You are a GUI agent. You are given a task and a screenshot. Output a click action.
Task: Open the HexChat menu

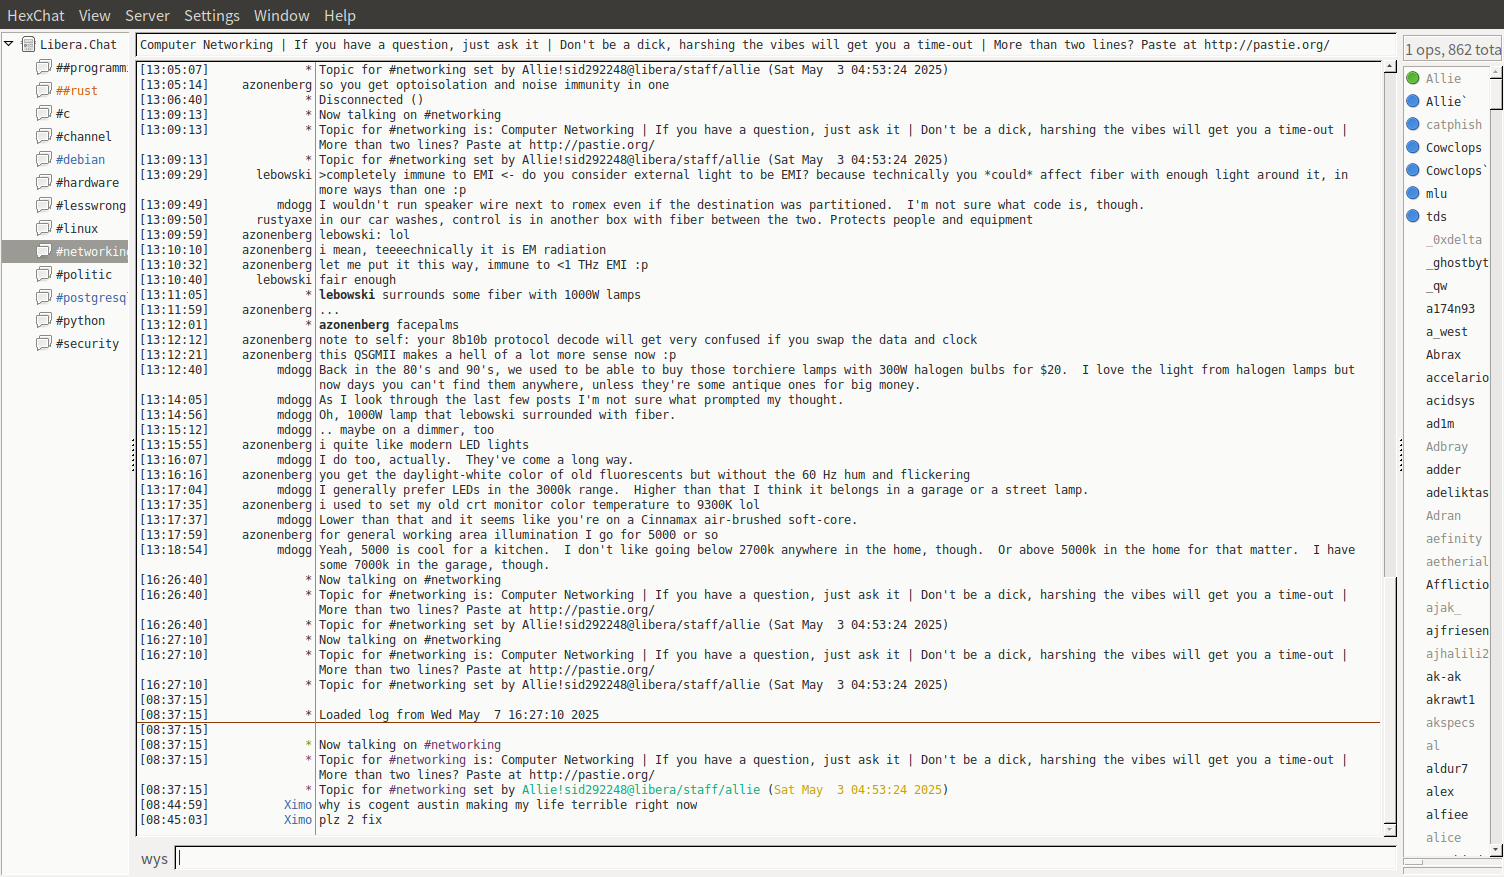pos(36,16)
